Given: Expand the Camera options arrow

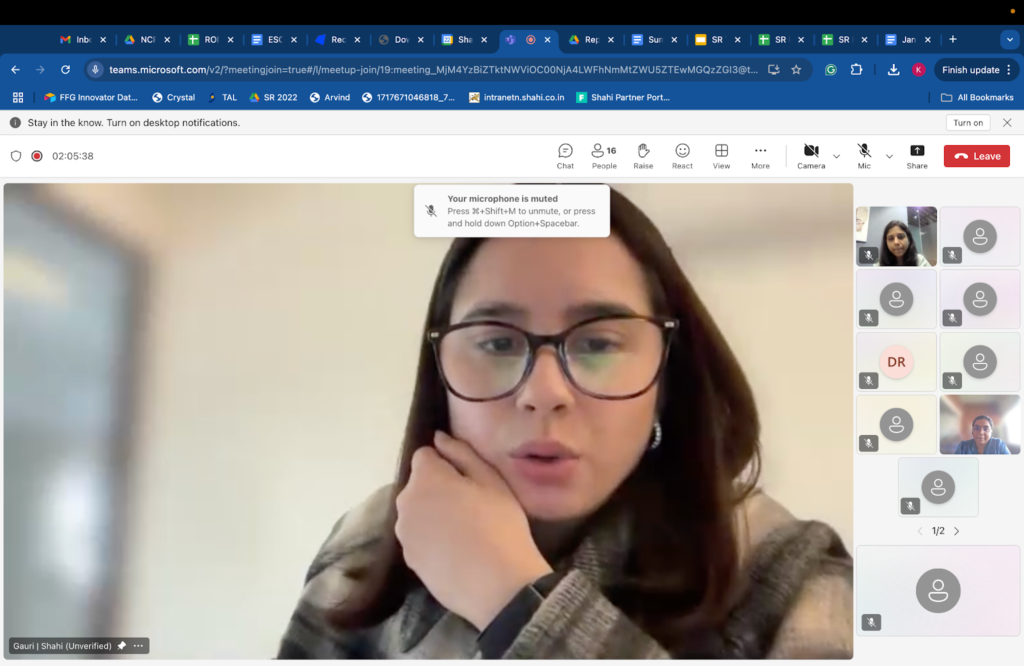Looking at the screenshot, I should pyautogui.click(x=836, y=156).
